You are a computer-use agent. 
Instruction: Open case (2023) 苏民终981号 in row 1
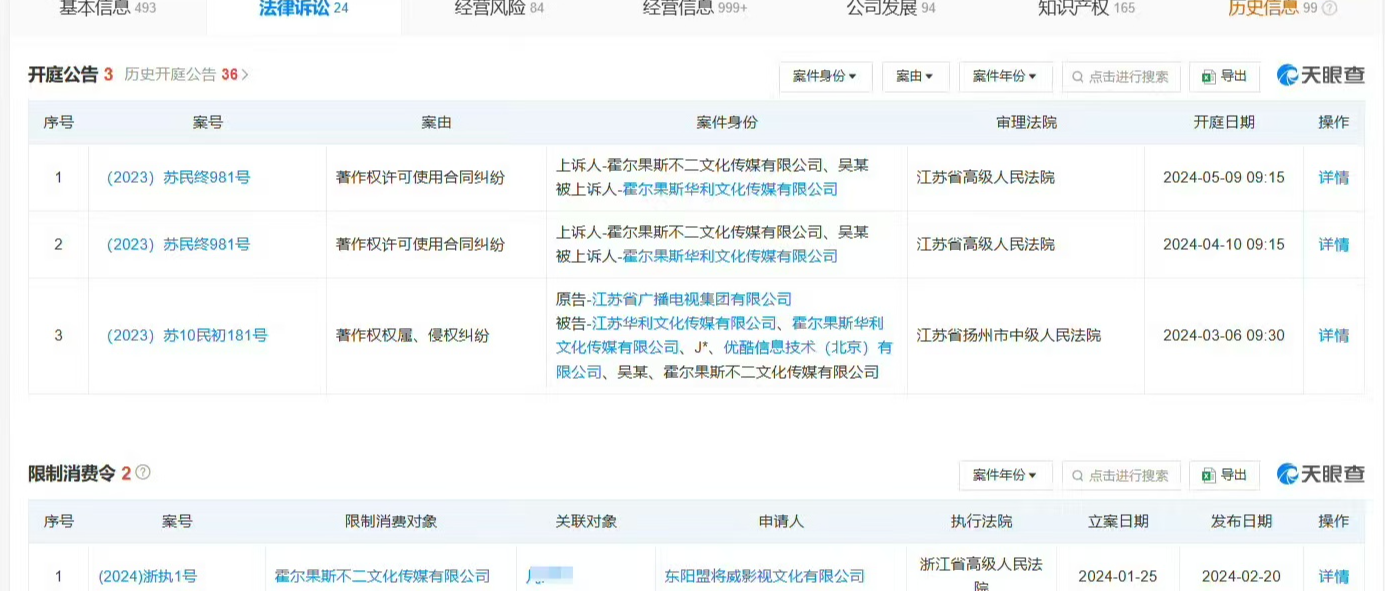click(178, 178)
